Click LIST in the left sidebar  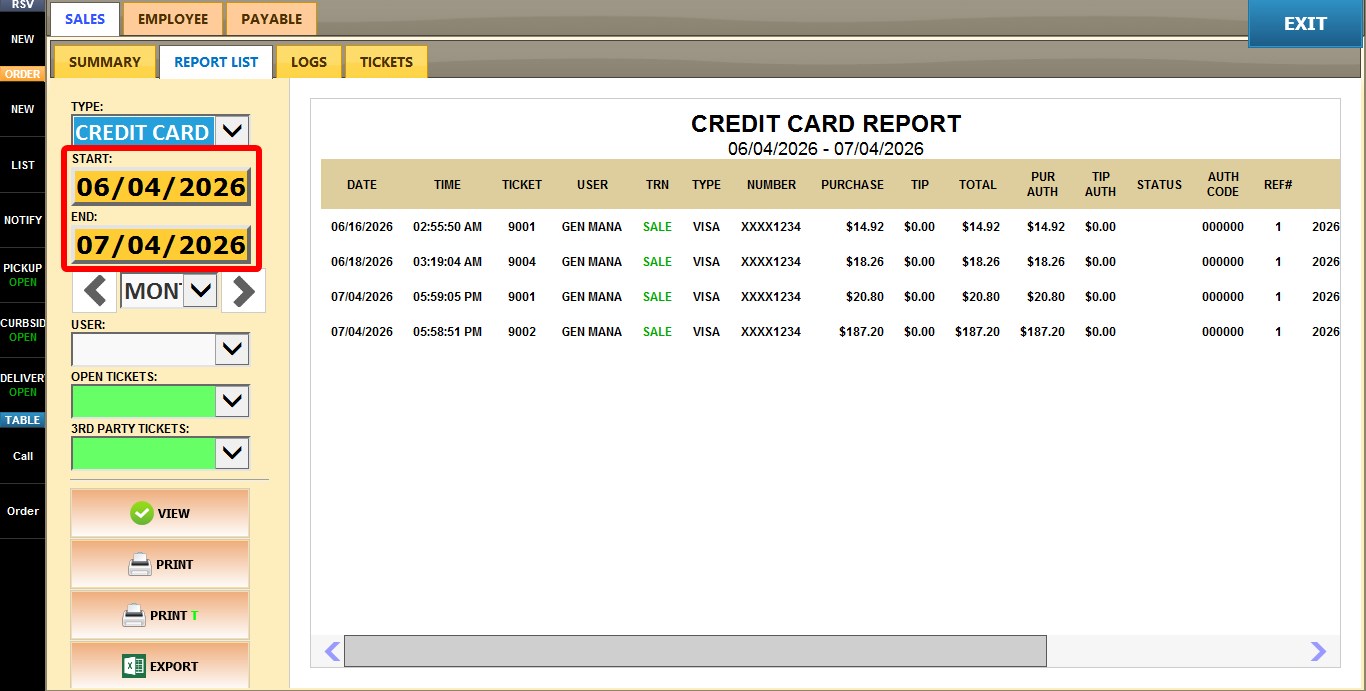22,165
